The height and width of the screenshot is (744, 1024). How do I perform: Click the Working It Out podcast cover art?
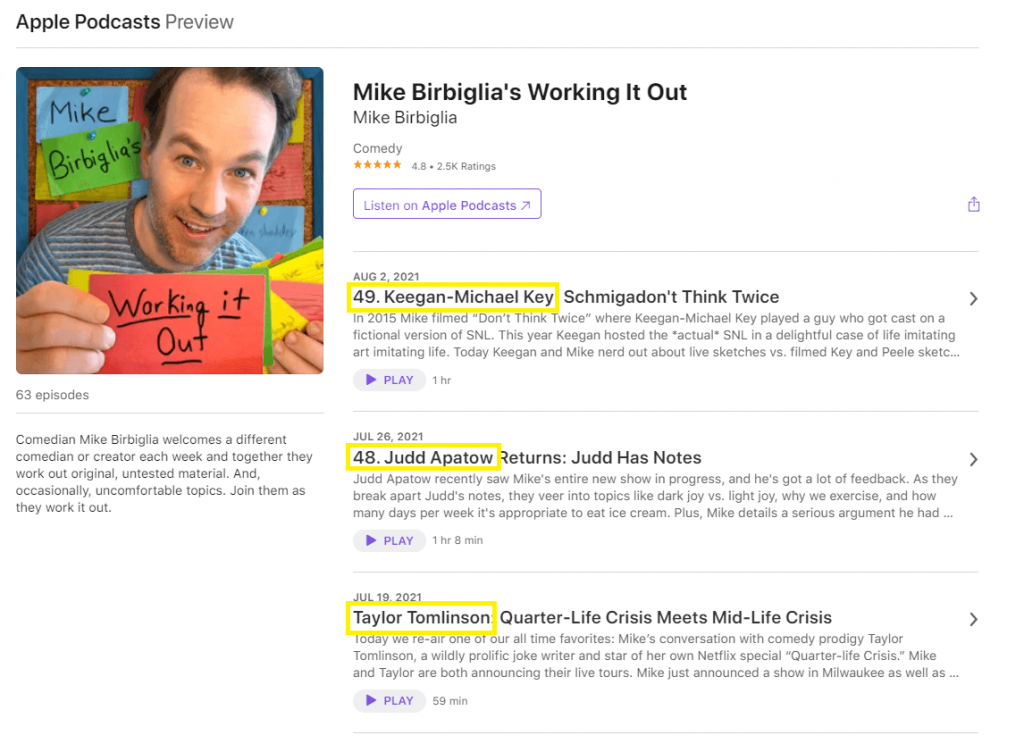click(x=170, y=221)
